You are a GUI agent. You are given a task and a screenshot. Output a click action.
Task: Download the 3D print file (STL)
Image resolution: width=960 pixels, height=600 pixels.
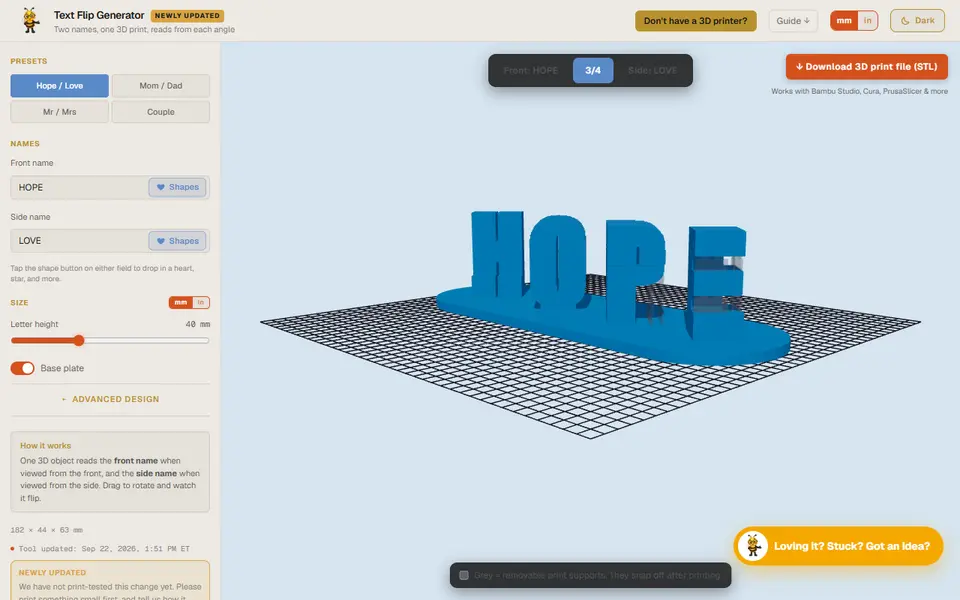(866, 67)
